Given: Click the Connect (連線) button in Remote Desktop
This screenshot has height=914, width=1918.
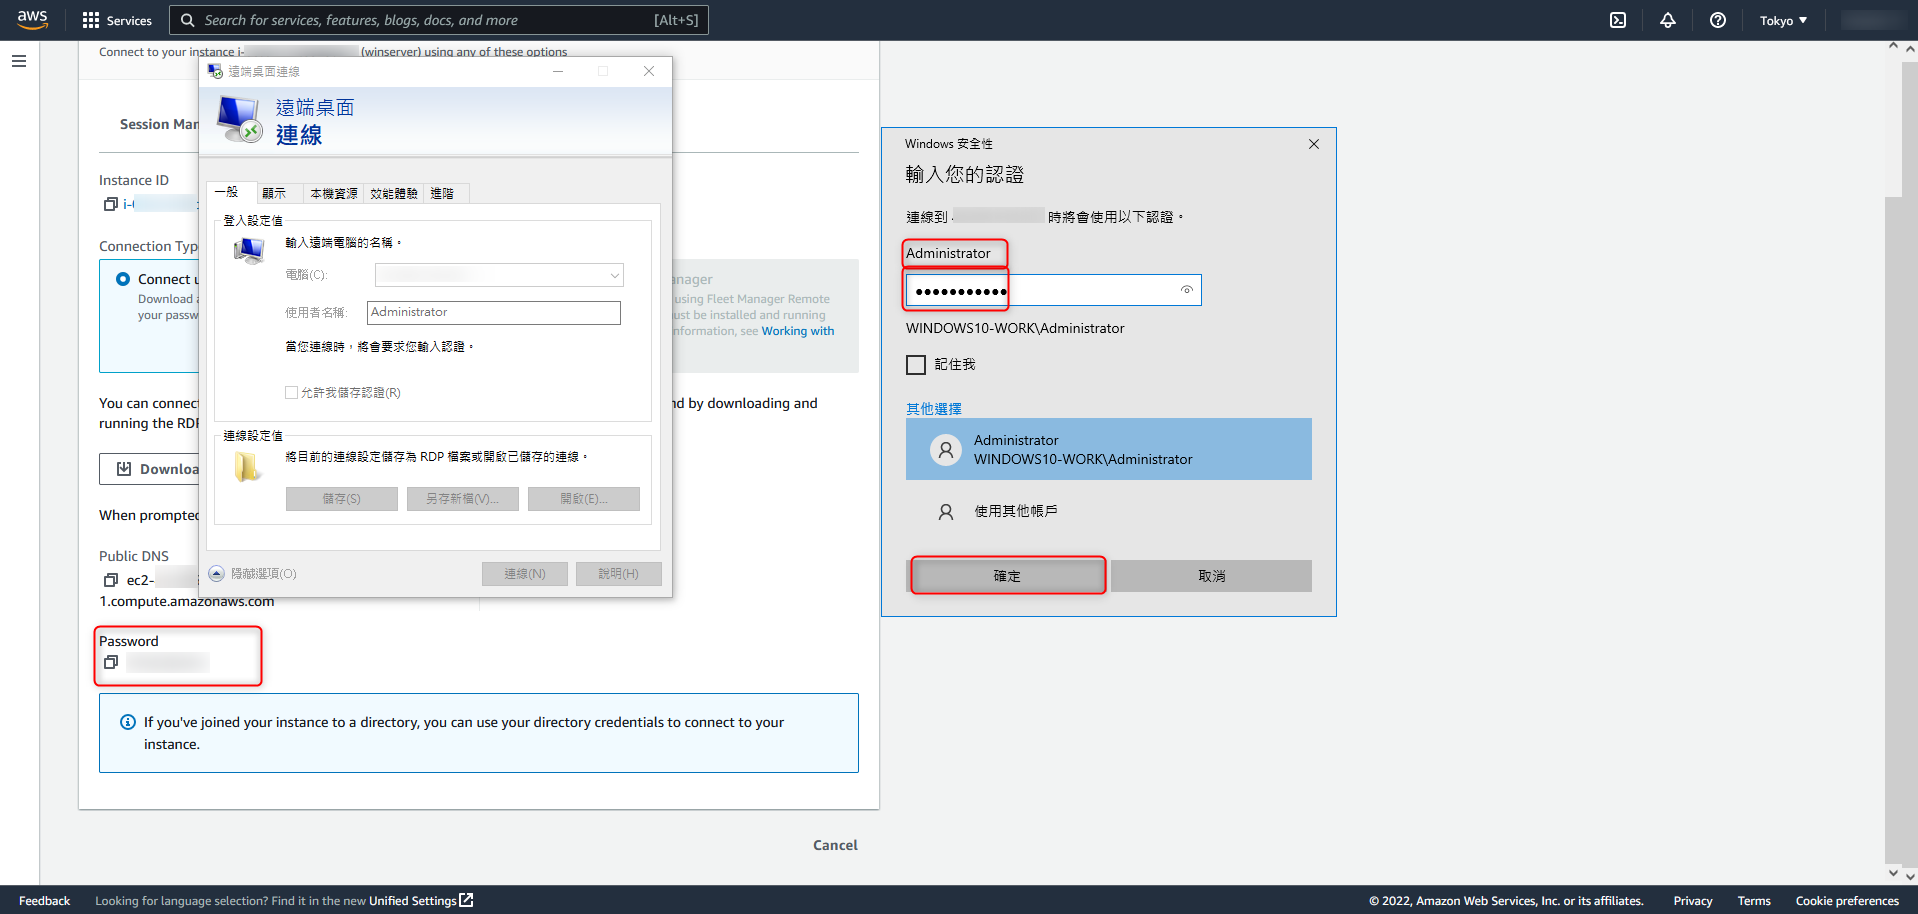Looking at the screenshot, I should pos(525,574).
